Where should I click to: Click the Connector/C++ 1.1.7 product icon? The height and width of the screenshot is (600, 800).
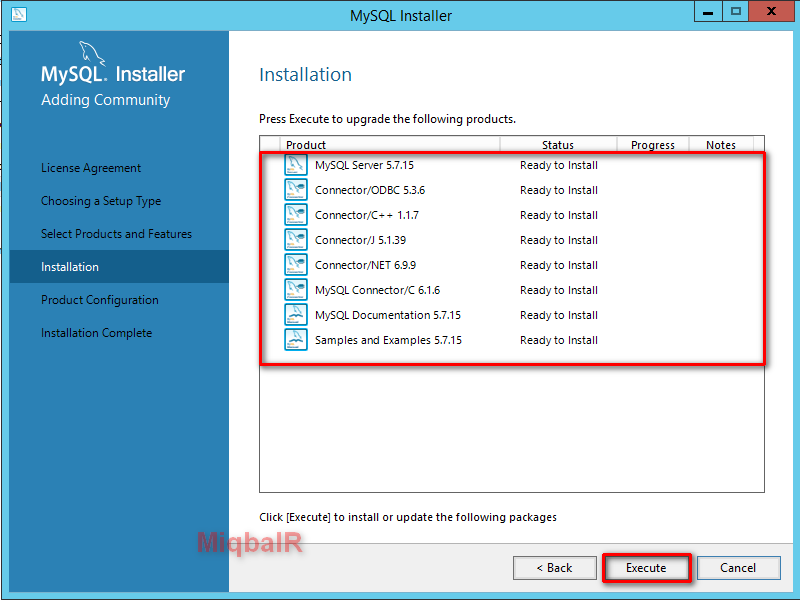click(x=295, y=214)
